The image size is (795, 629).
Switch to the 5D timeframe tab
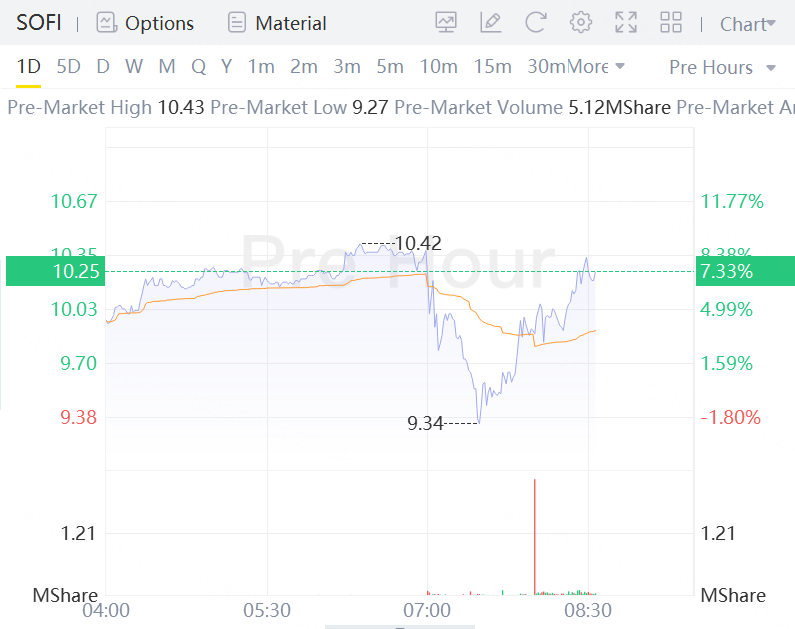(68, 67)
